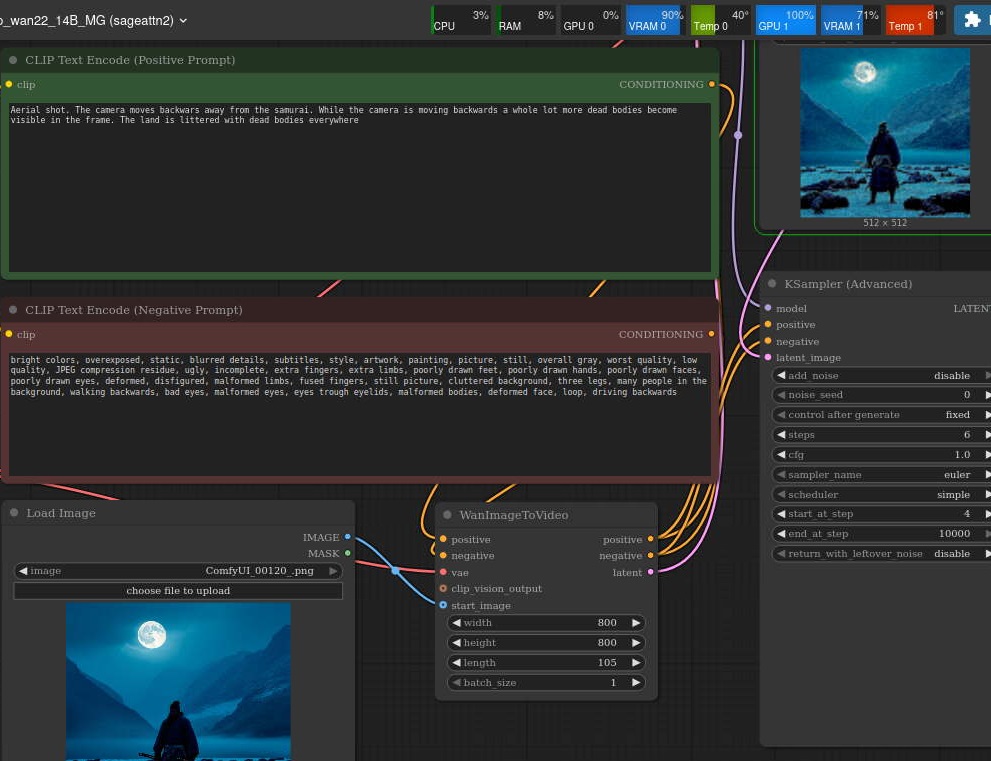Click the puzzle piece extensions icon

point(971,20)
